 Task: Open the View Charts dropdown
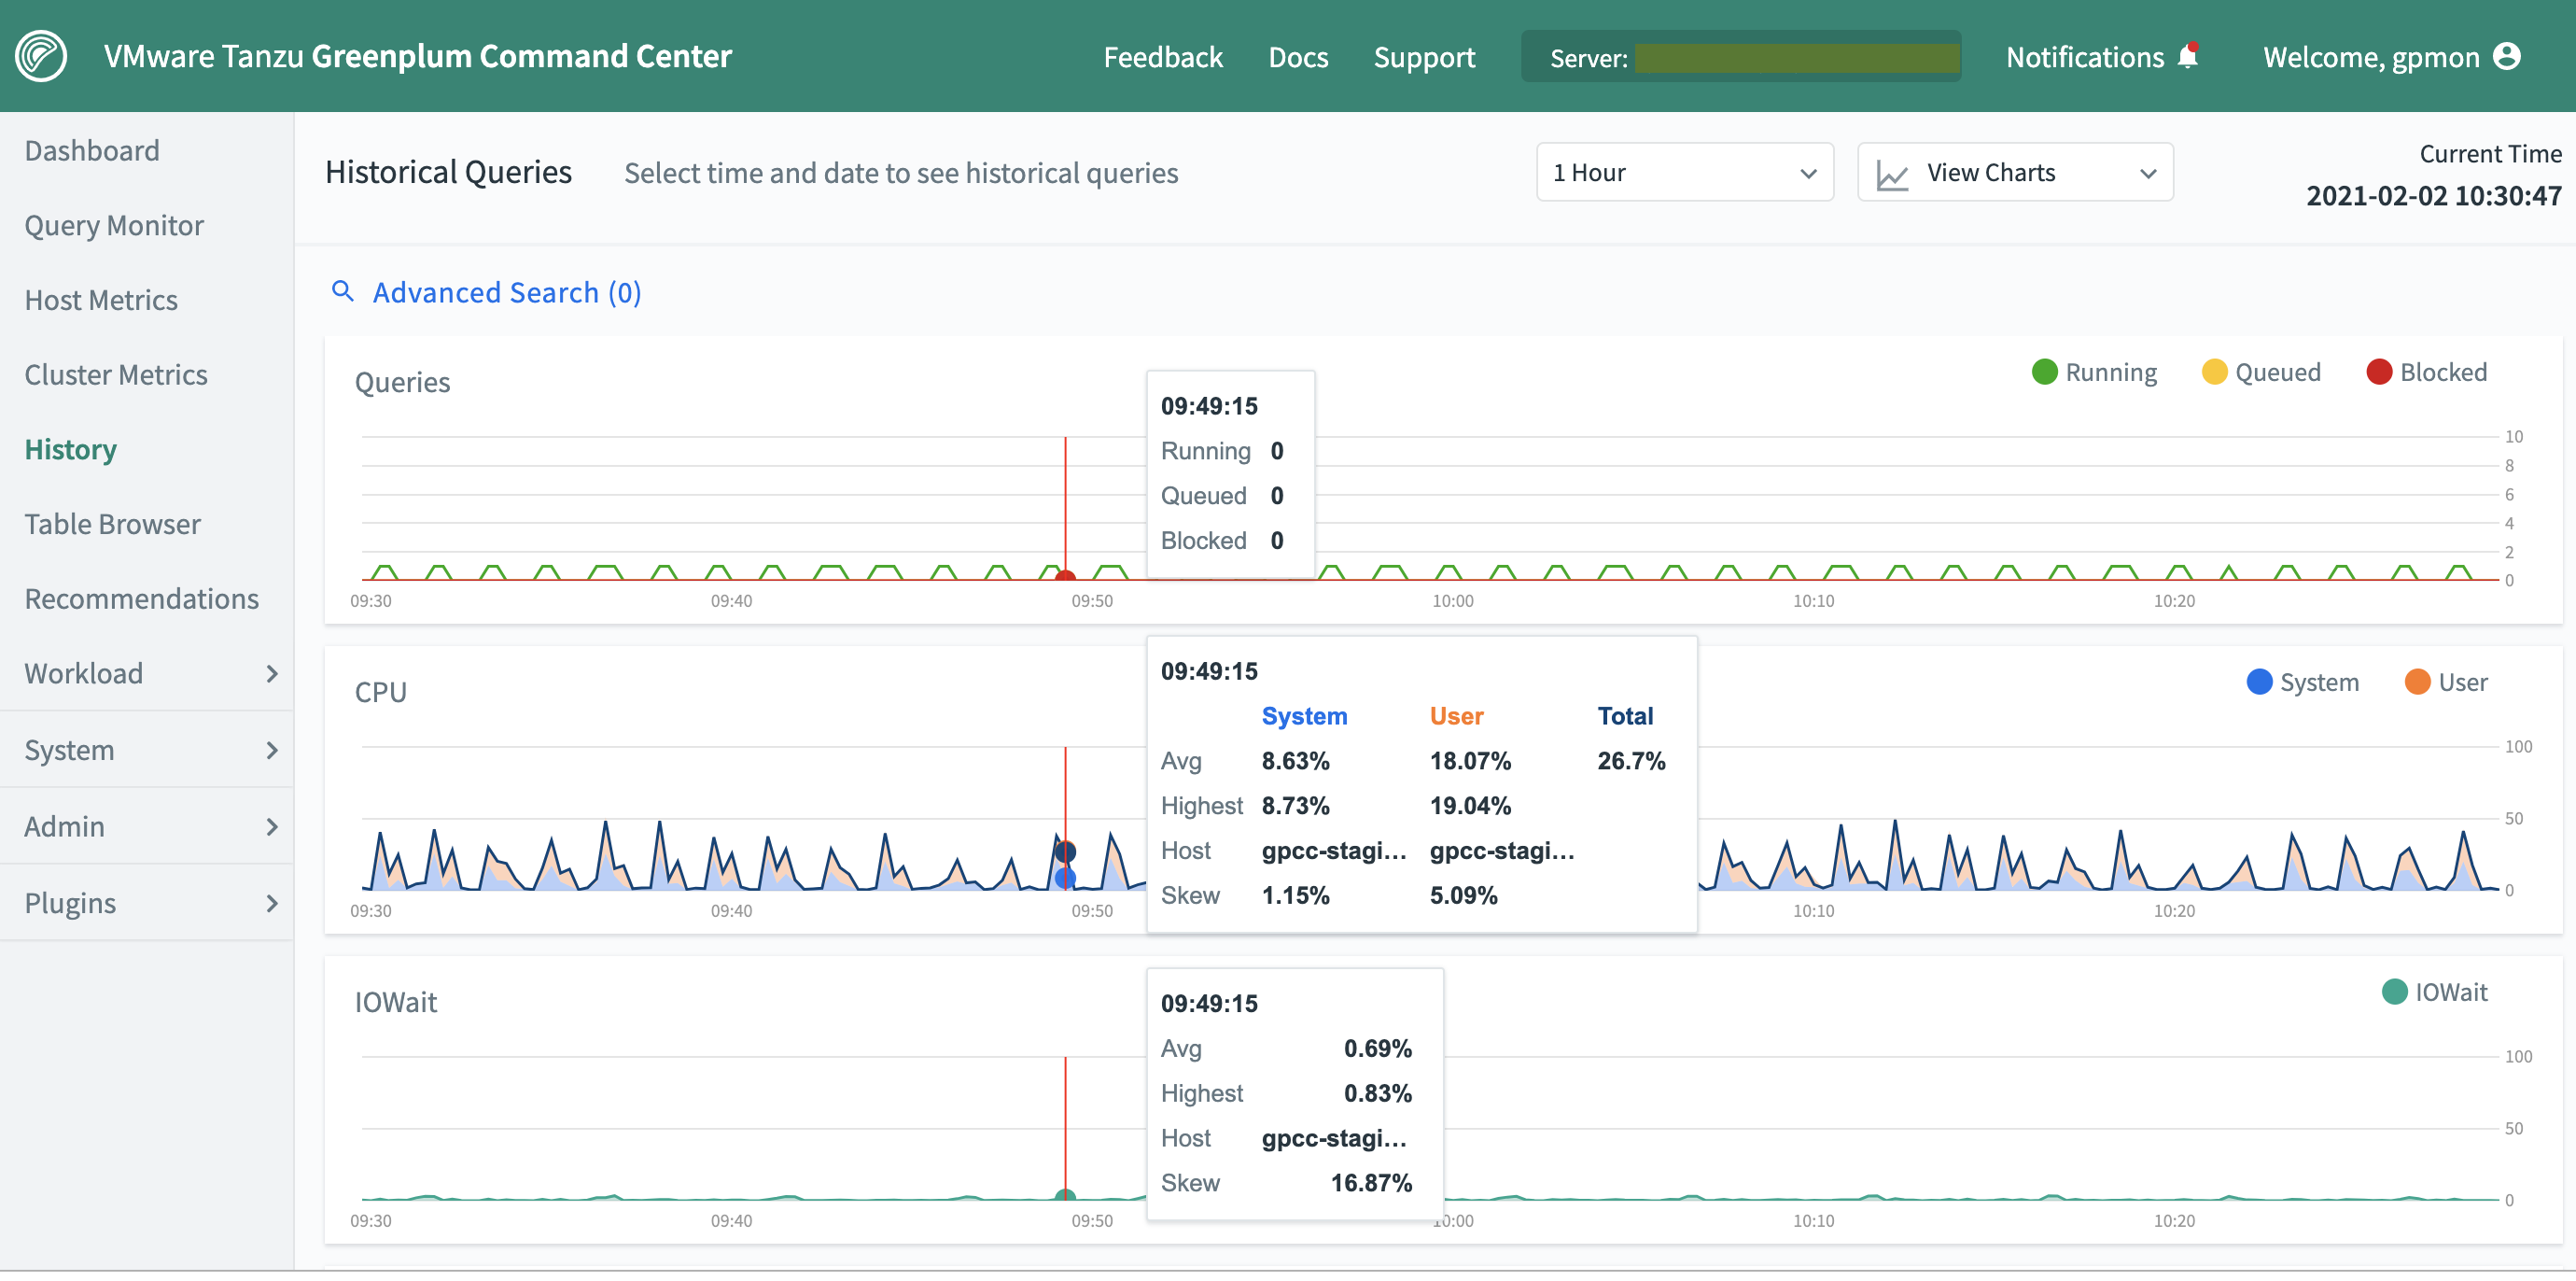click(x=2014, y=173)
